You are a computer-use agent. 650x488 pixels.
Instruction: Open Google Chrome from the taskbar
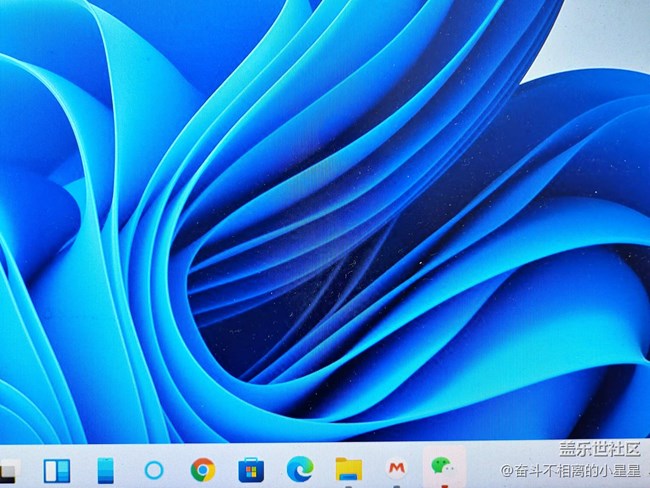click(x=203, y=469)
